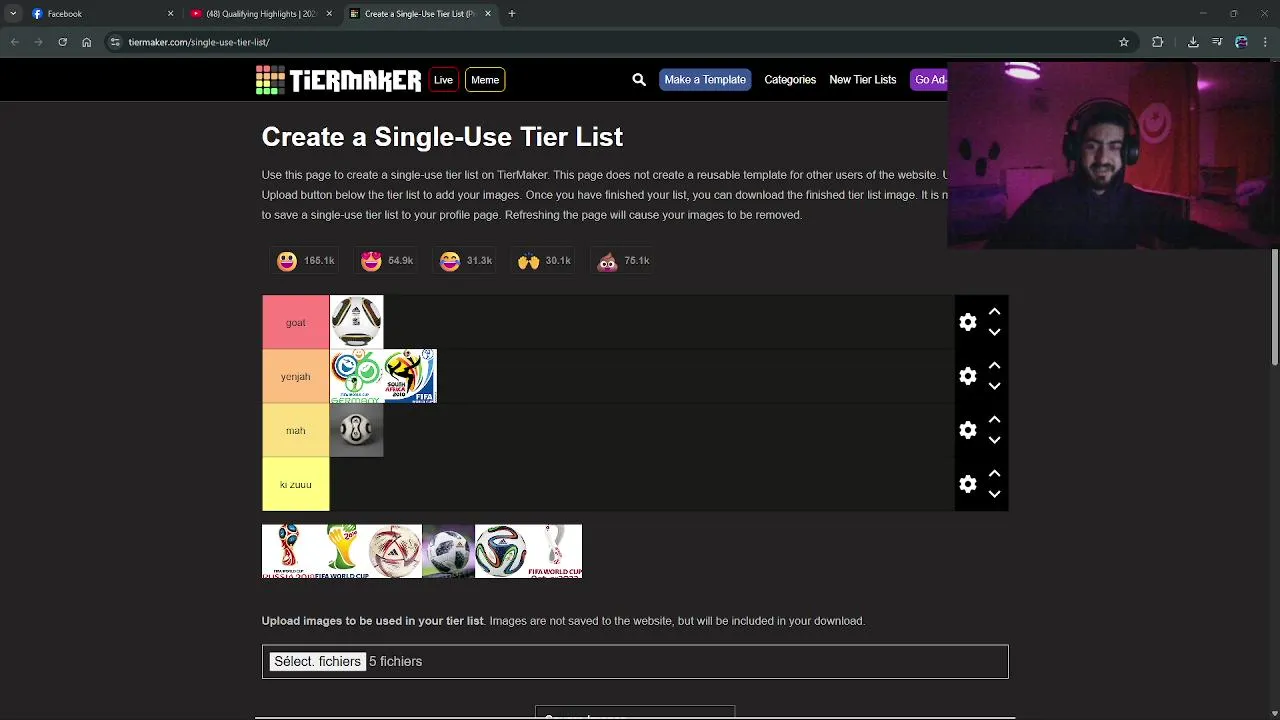Select the yenjah tier label
The height and width of the screenshot is (720, 1280).
coord(295,376)
